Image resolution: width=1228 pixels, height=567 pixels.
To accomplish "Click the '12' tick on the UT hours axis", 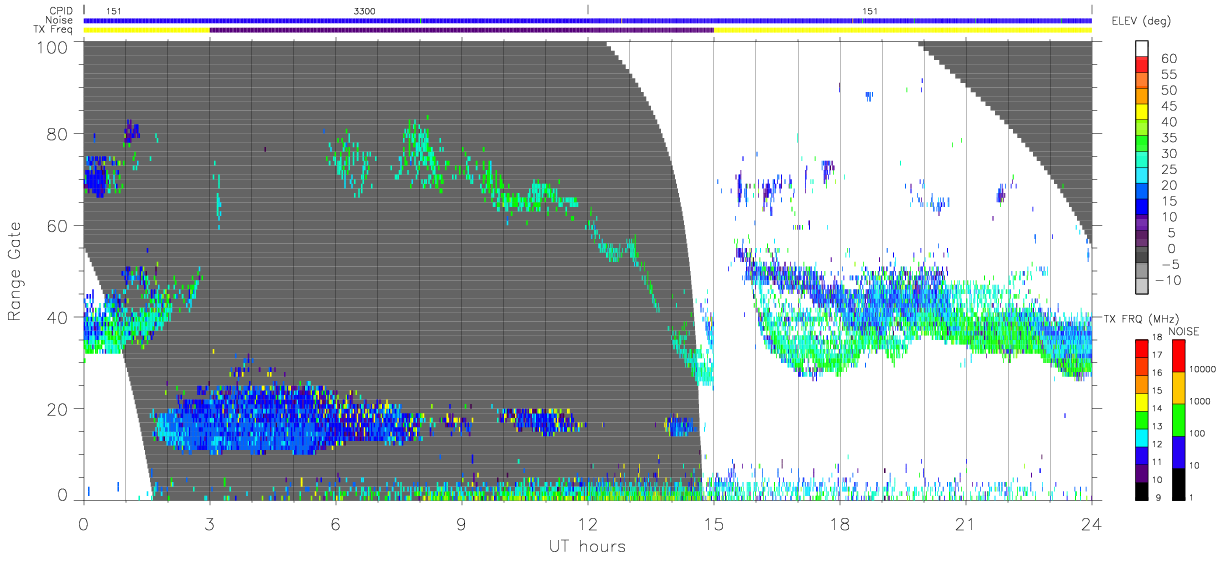I will 587,523.
